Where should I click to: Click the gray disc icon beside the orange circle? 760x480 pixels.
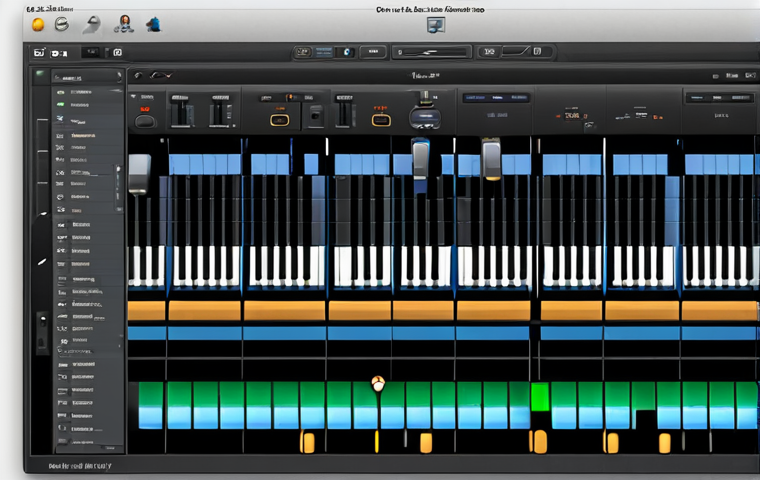62,24
